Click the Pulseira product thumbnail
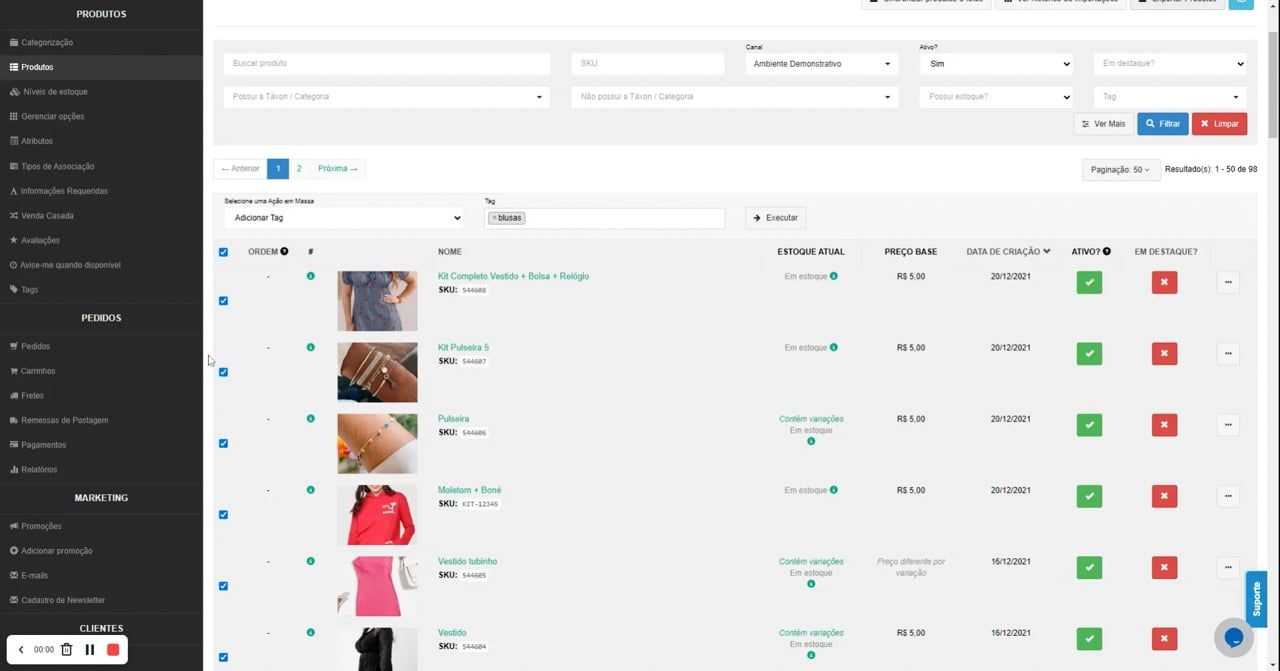1280x671 pixels. click(x=377, y=443)
